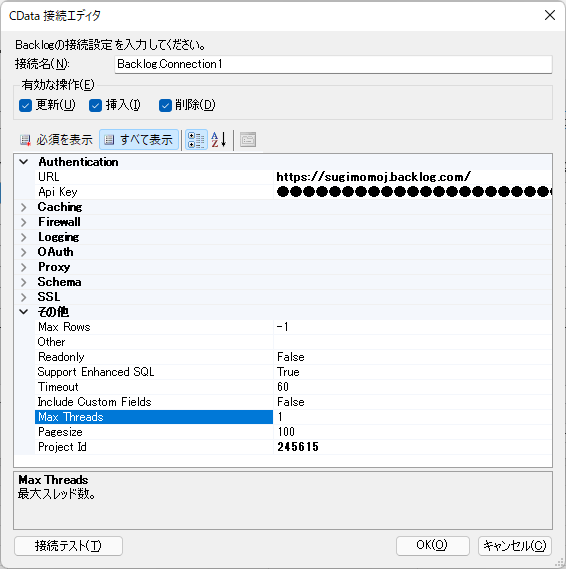Select the Support Enhanced SQL property
Image resolution: width=566 pixels, height=569 pixels.
[x=154, y=372]
